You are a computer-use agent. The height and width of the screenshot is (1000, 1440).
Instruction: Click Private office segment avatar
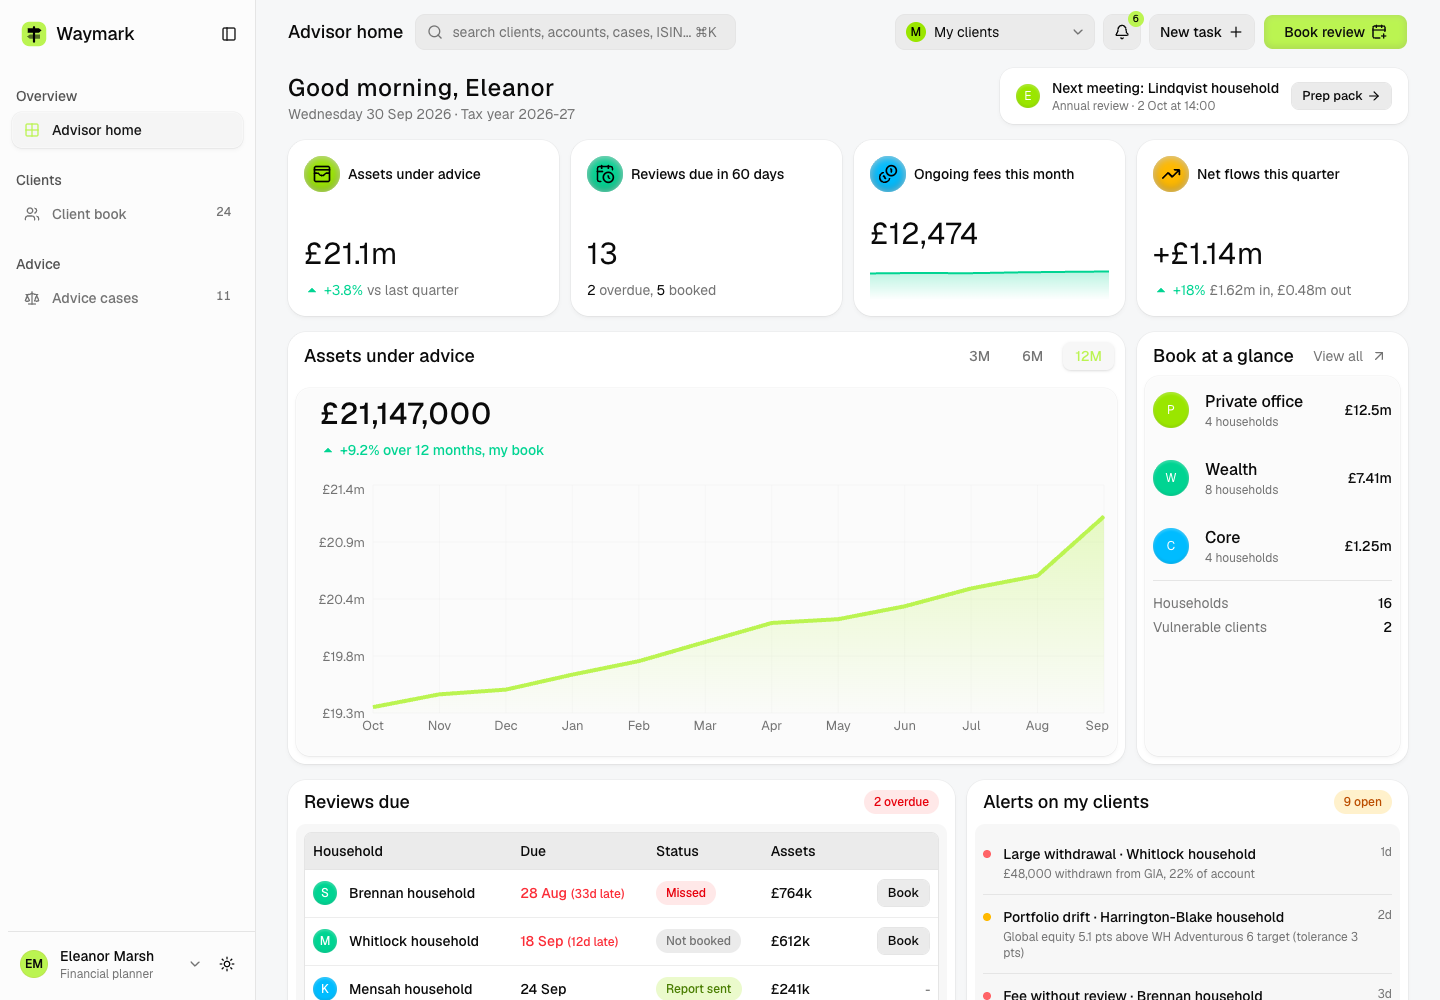[1171, 410]
